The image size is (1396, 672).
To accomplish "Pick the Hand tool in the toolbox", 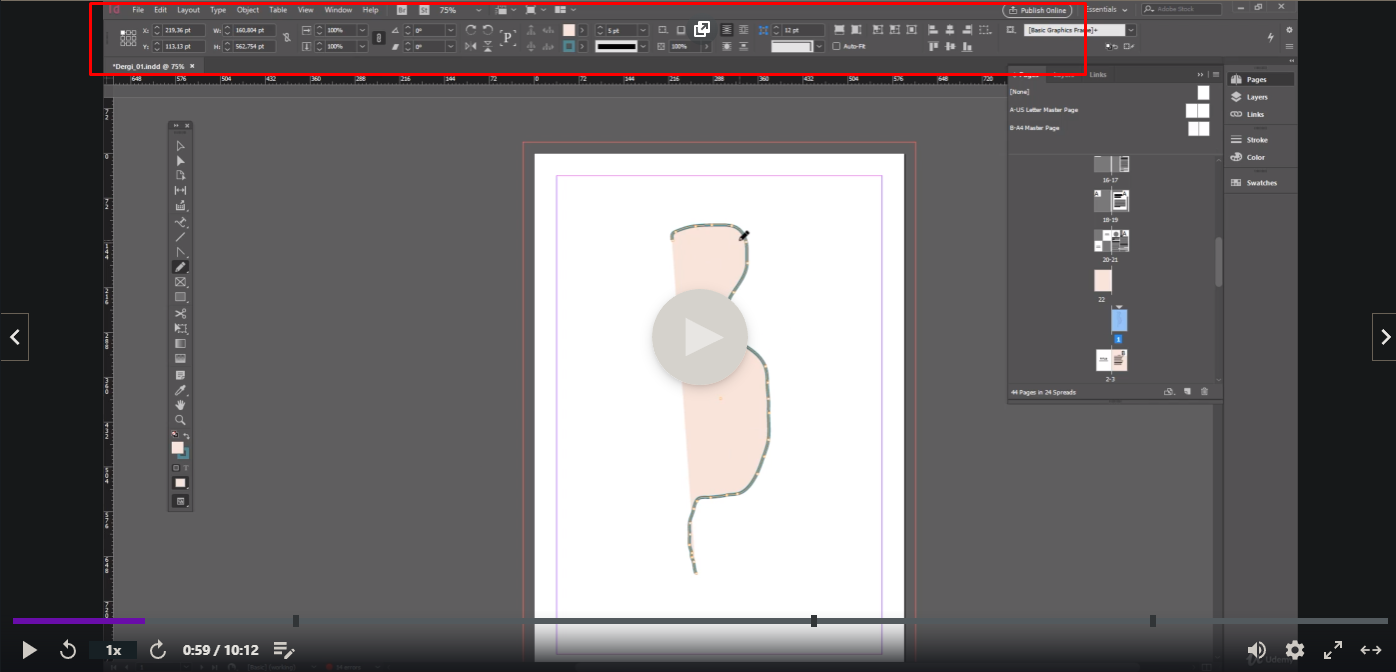I will [180, 405].
